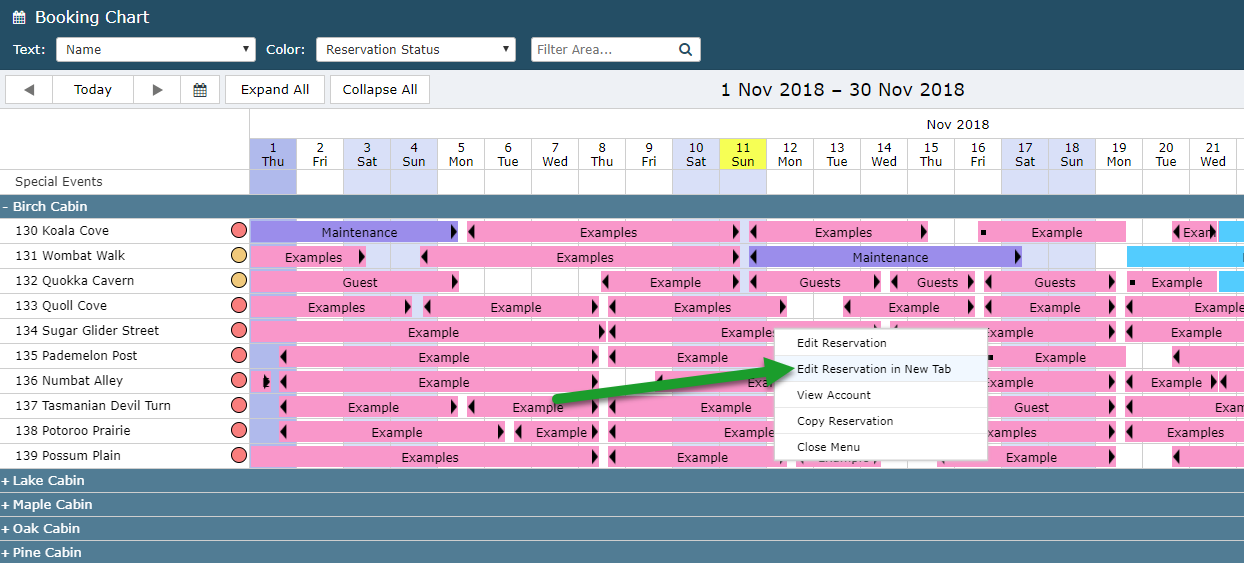This screenshot has height=563, width=1244.
Task: Click the previous period arrow button
Action: [x=29, y=89]
